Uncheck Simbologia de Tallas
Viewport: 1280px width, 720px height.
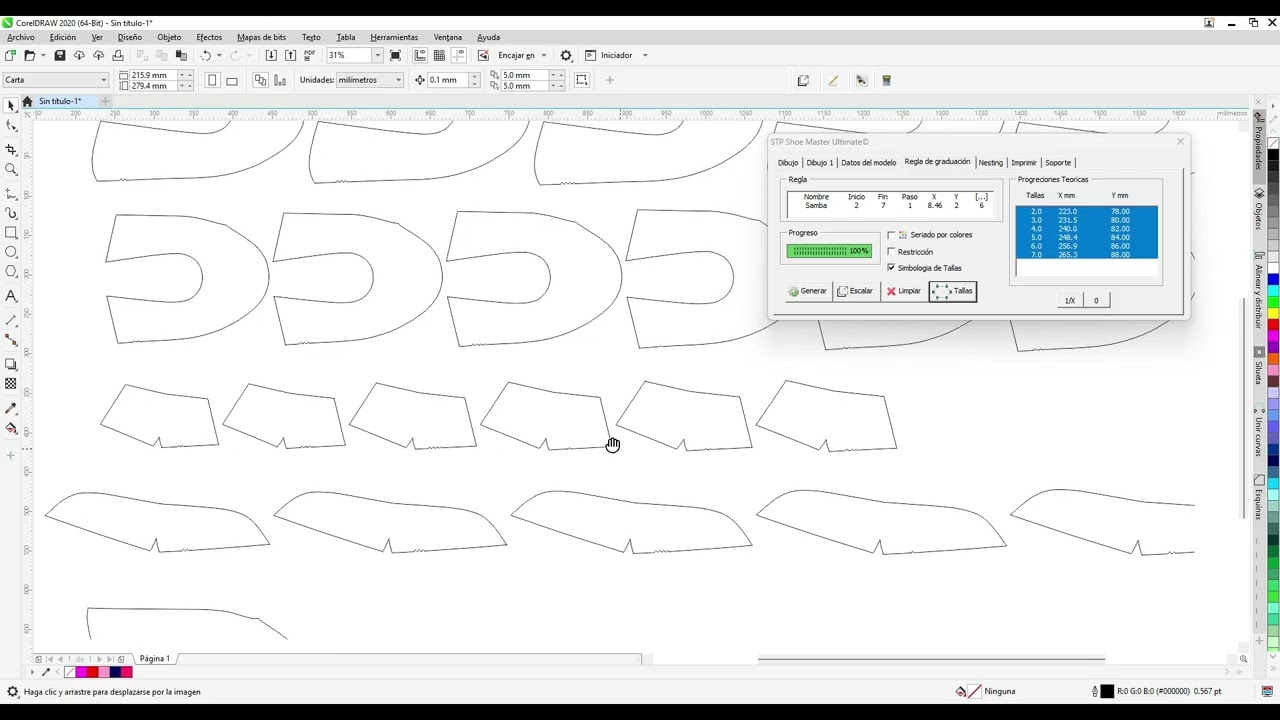tap(891, 268)
